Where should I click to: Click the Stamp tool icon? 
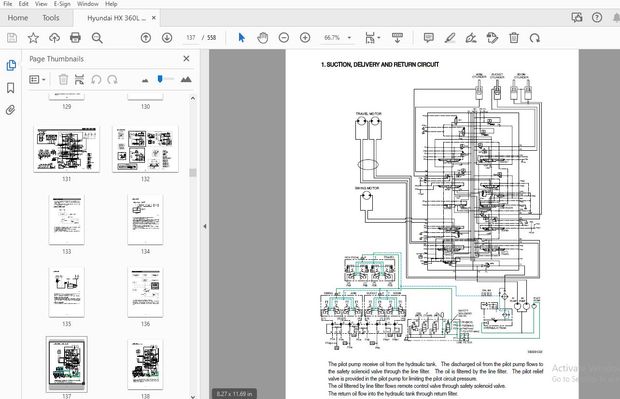[x=492, y=38]
